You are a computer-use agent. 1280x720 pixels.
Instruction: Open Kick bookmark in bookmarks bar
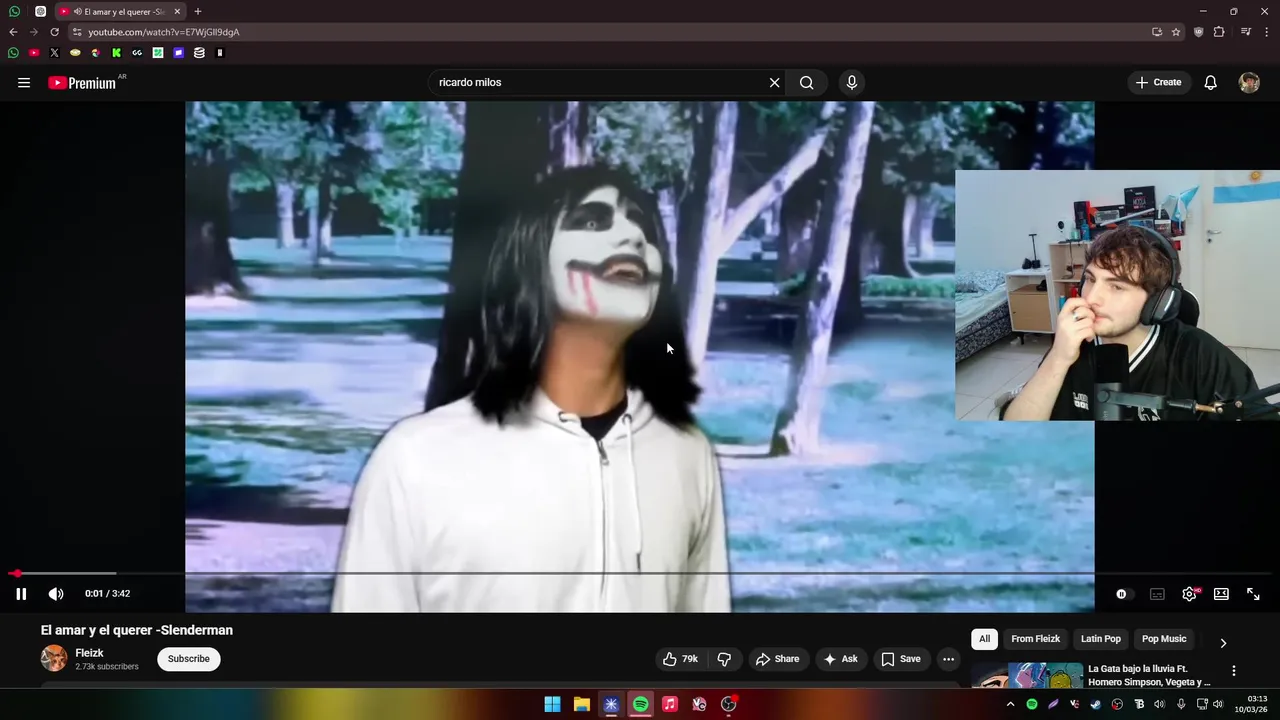[116, 53]
